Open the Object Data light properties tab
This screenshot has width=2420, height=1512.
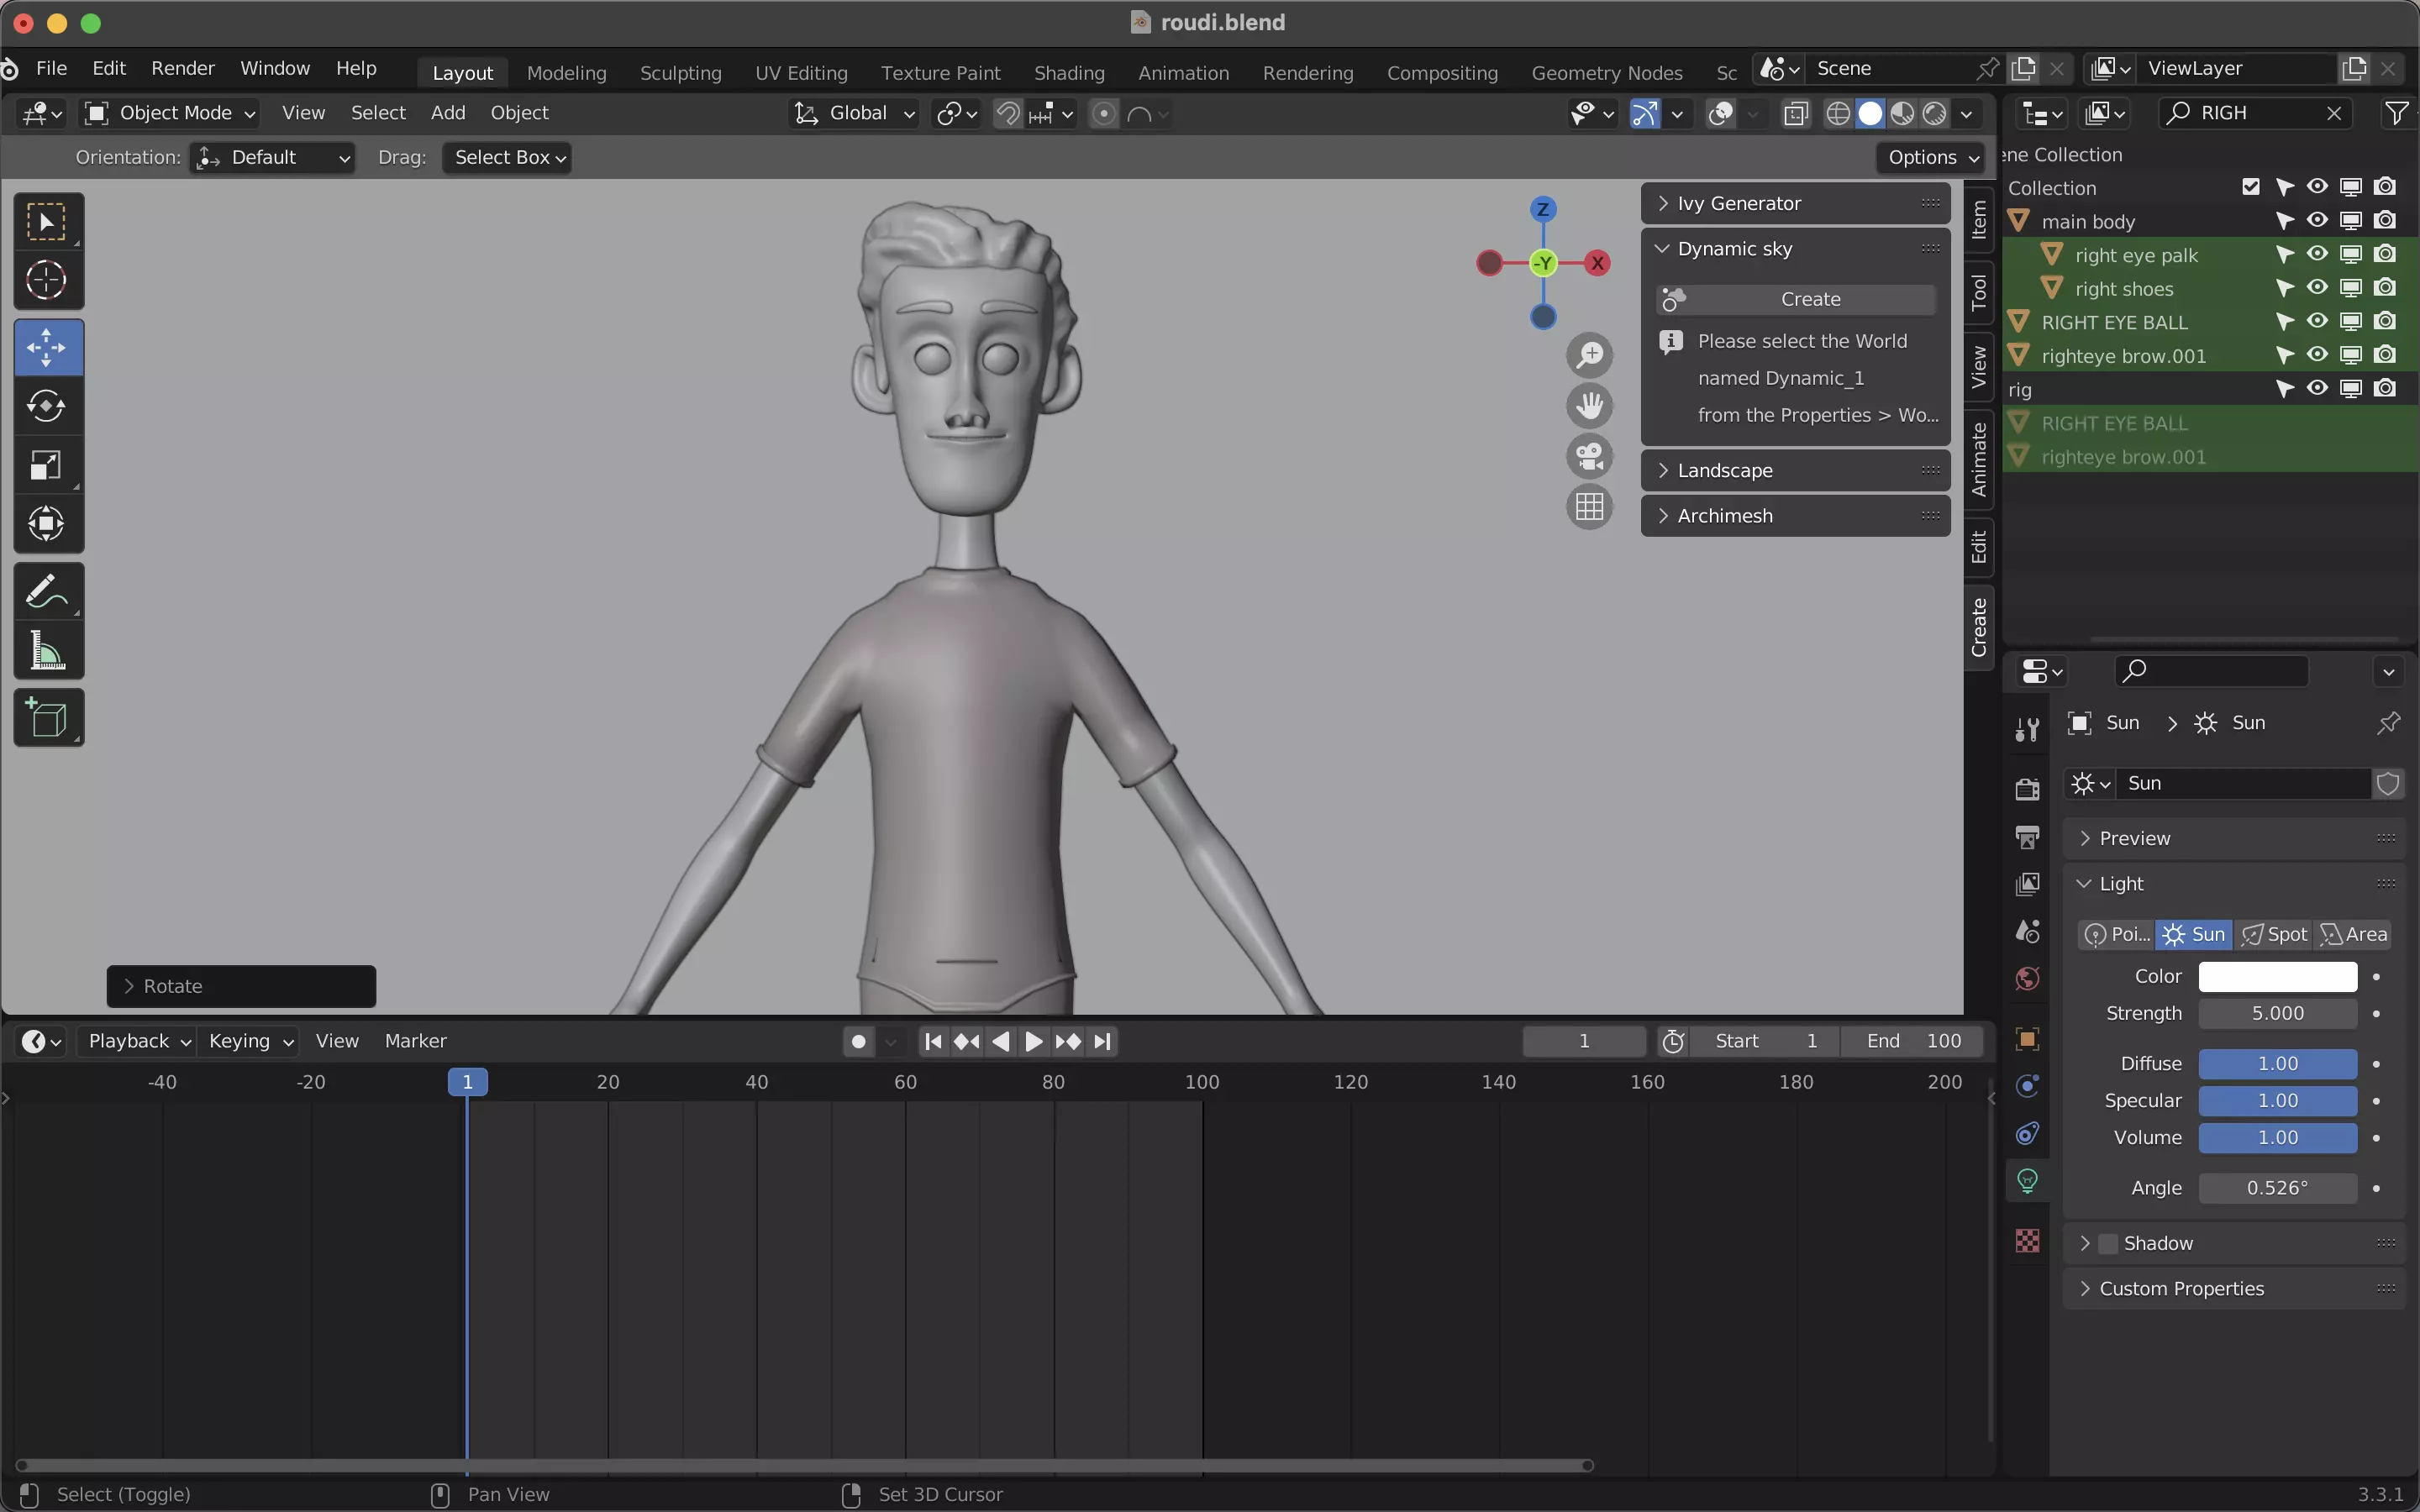[2027, 1181]
